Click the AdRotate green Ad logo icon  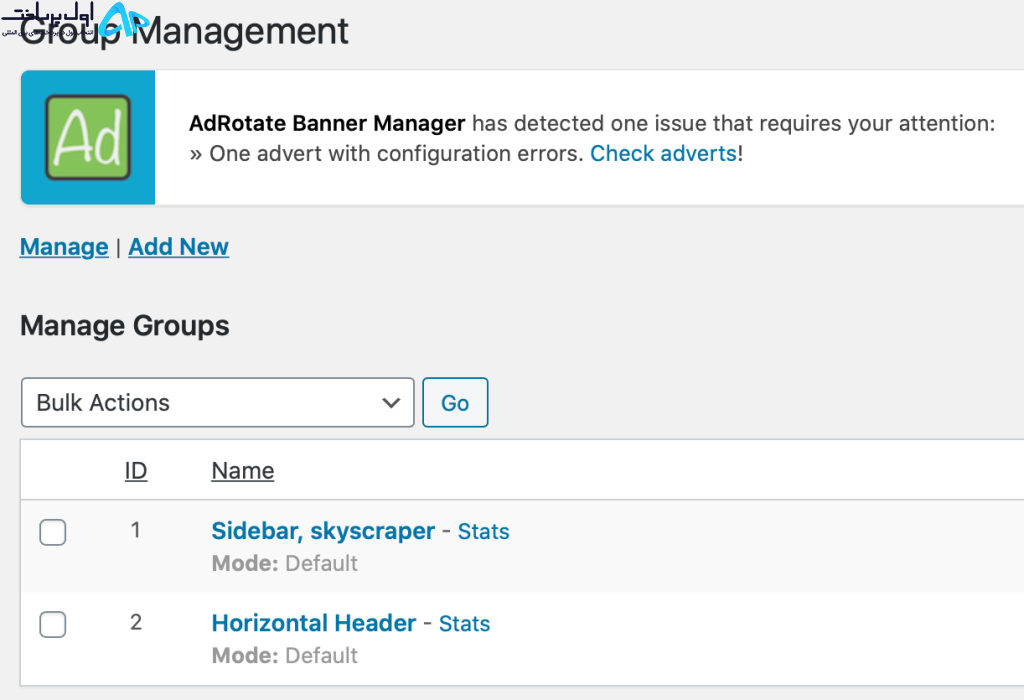(88, 138)
